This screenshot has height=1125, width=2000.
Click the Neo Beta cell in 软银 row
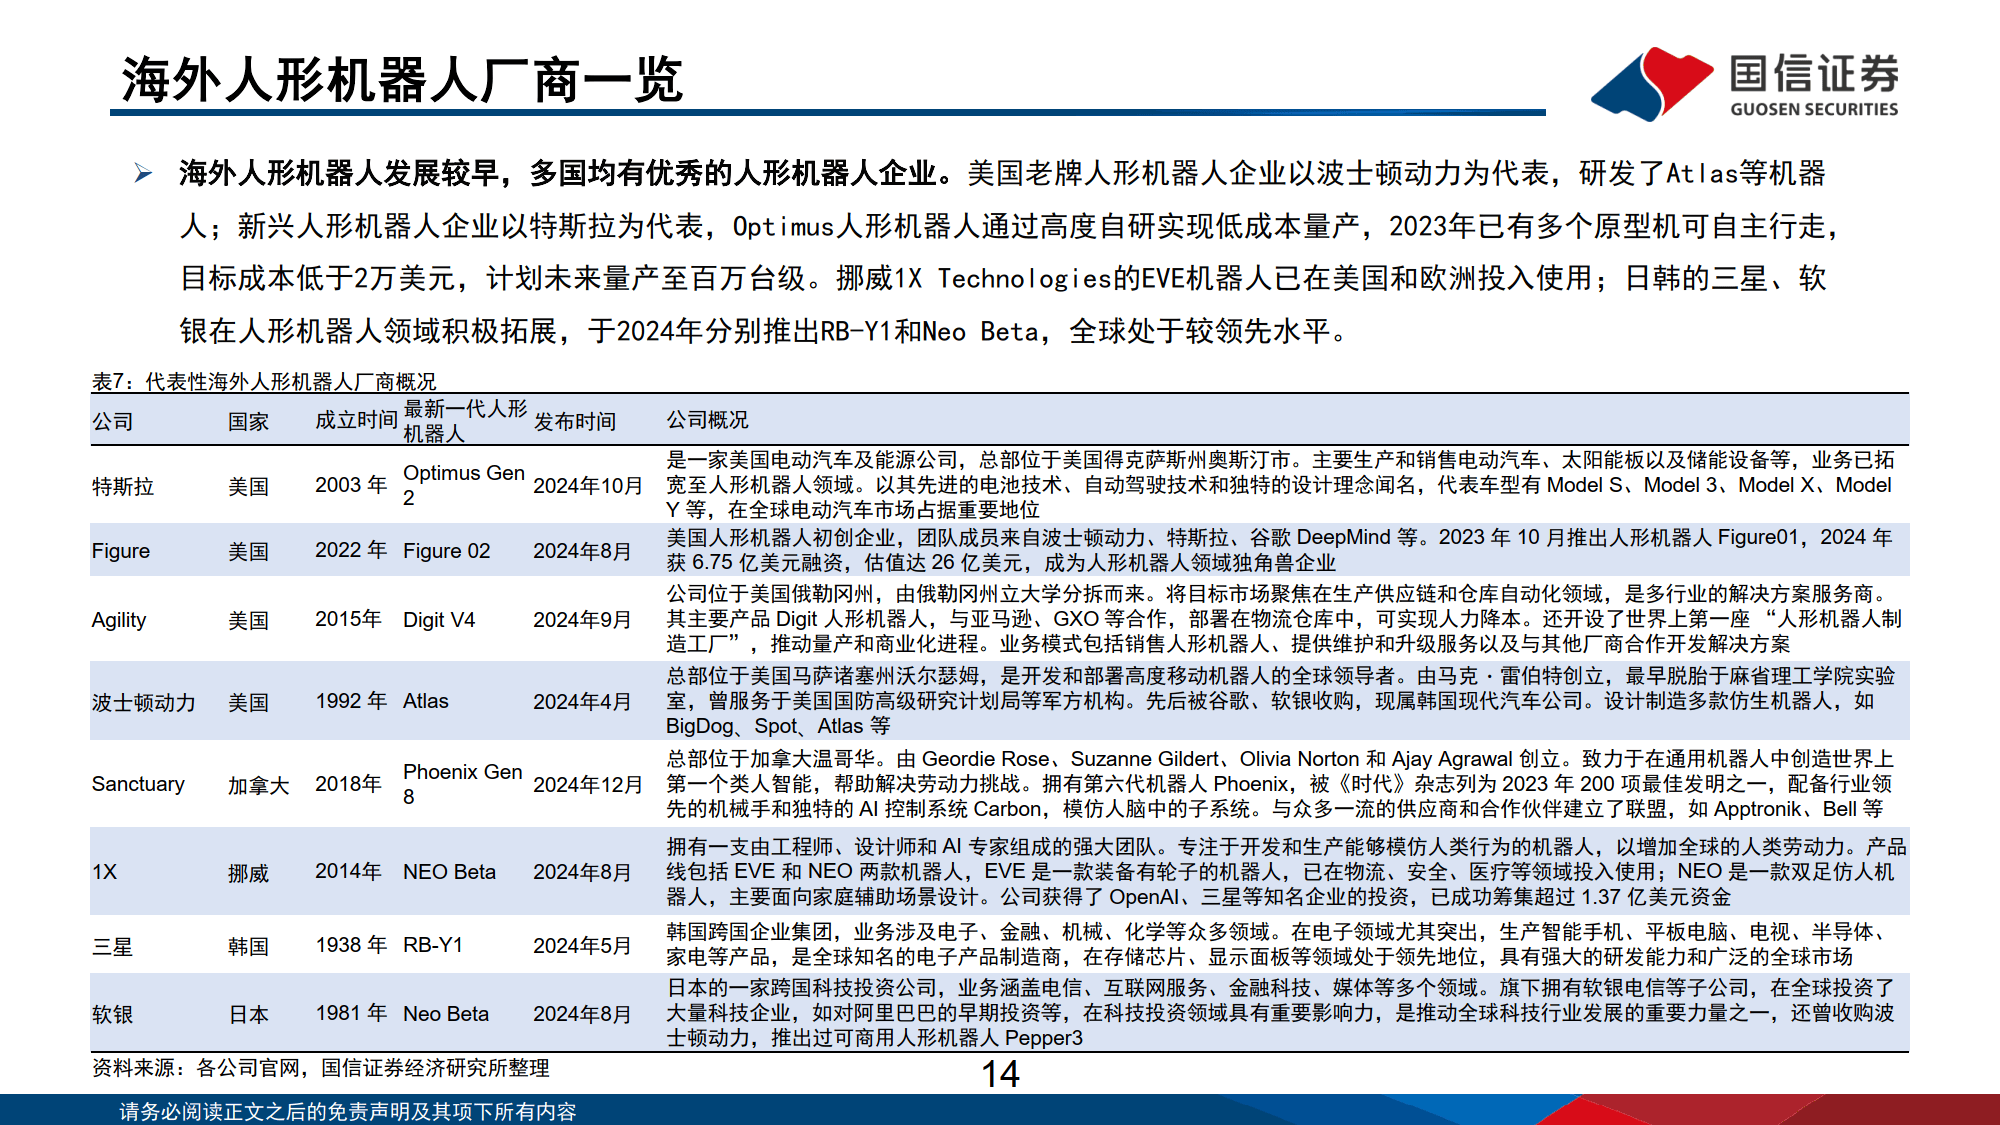(x=446, y=1014)
